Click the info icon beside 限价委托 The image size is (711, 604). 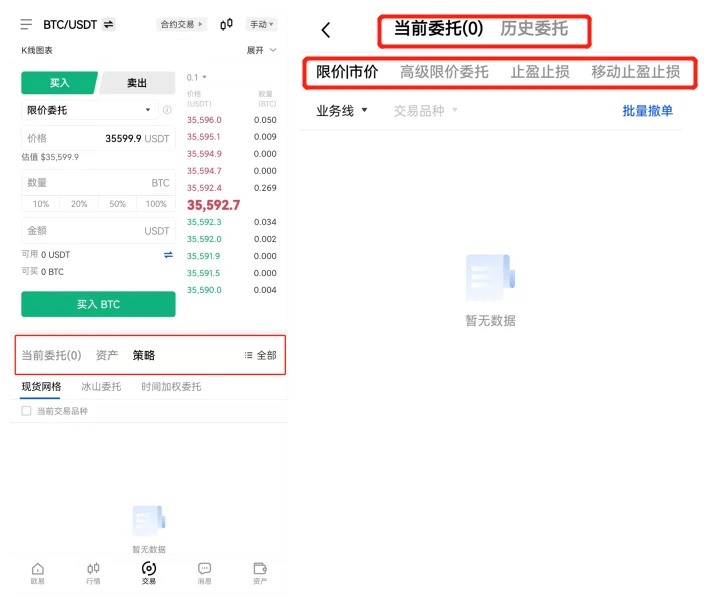tap(167, 110)
